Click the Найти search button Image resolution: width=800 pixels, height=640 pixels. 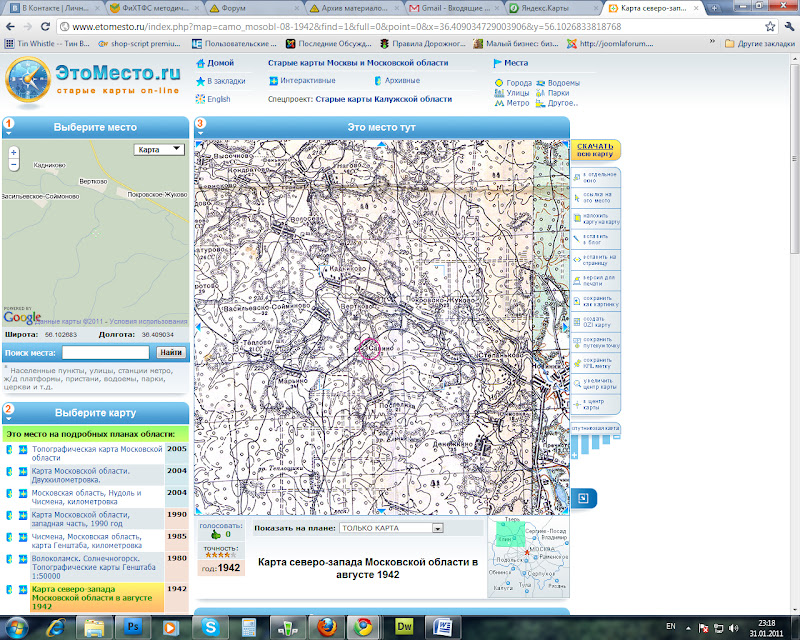tap(171, 352)
